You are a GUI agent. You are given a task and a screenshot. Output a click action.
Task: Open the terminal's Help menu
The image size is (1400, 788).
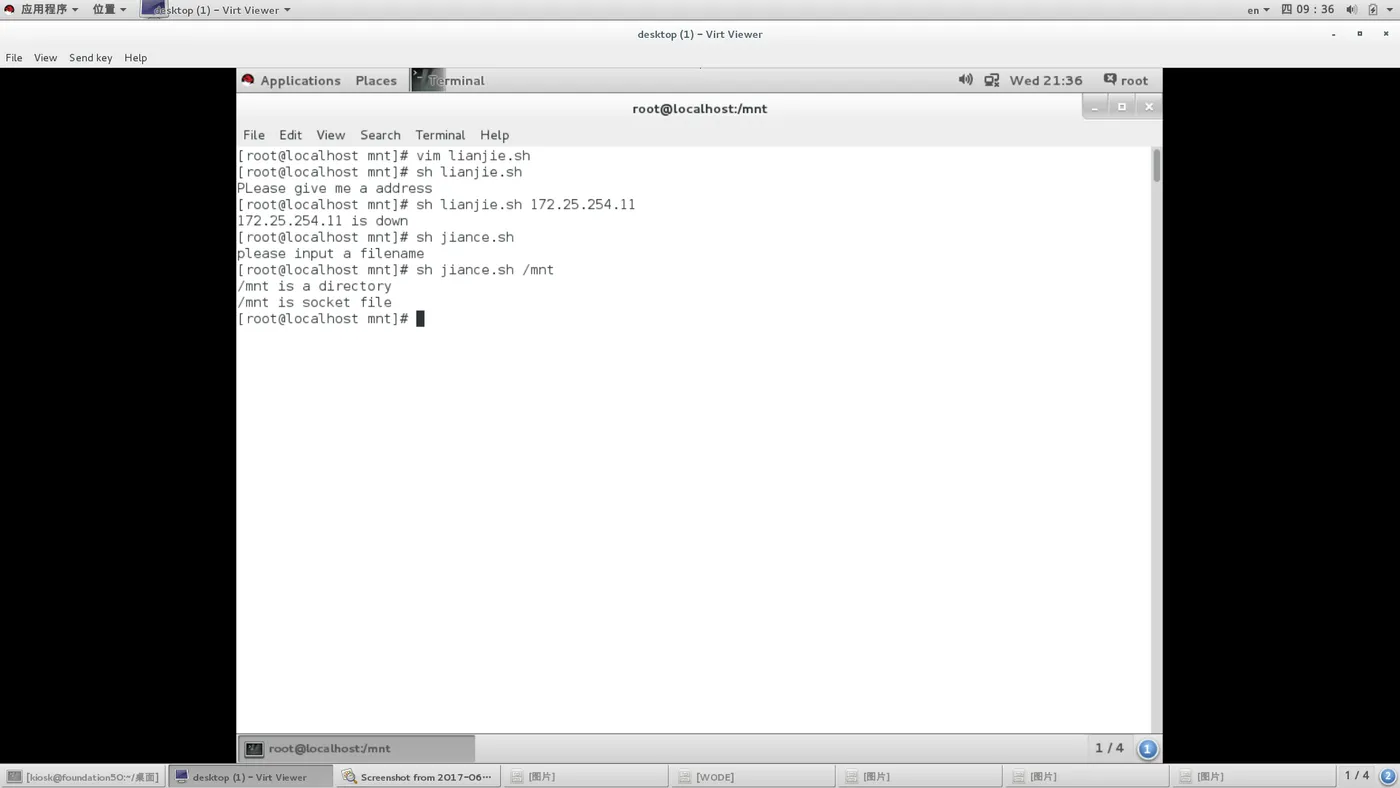[494, 135]
